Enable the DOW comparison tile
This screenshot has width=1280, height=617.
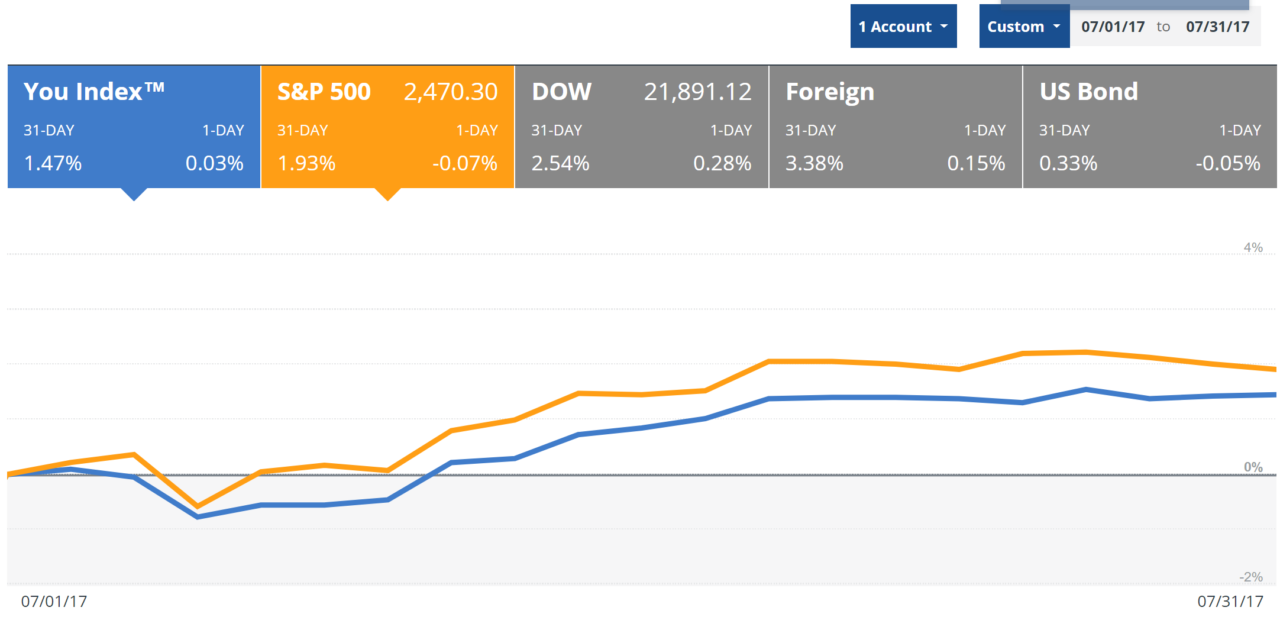point(641,126)
